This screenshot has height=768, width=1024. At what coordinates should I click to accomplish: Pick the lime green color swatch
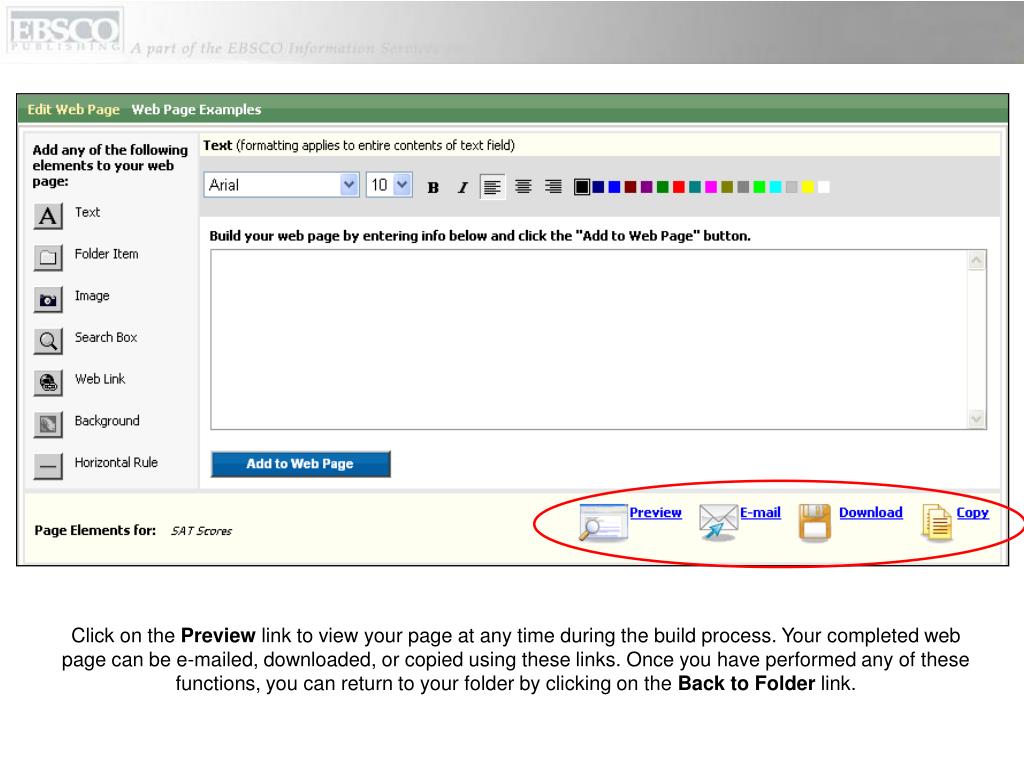point(760,187)
